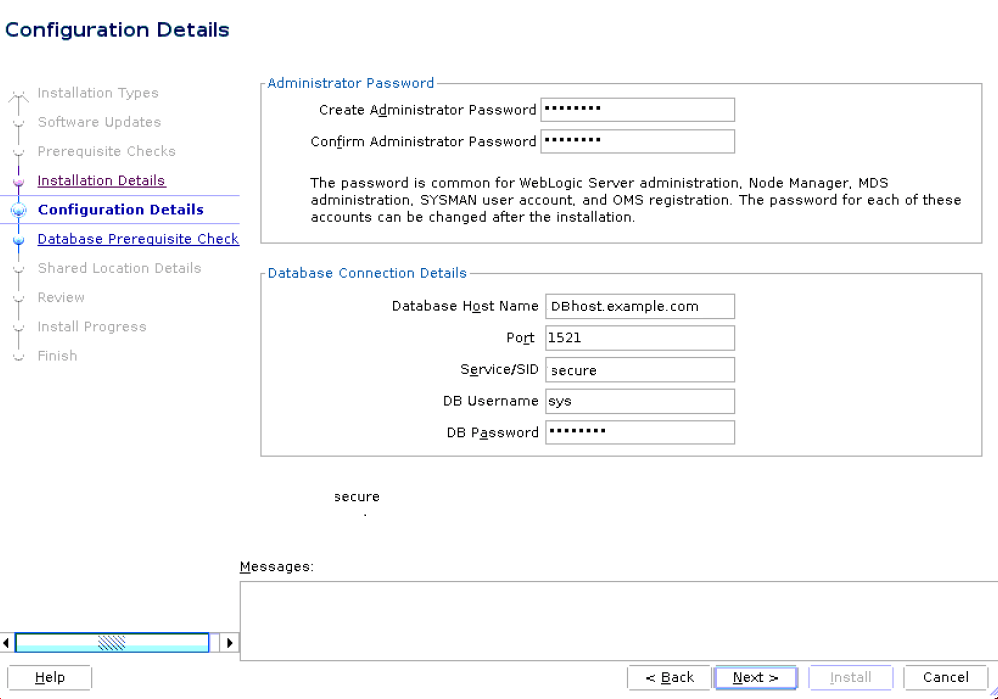Click the Prerequisite Checks step icon

(20, 151)
